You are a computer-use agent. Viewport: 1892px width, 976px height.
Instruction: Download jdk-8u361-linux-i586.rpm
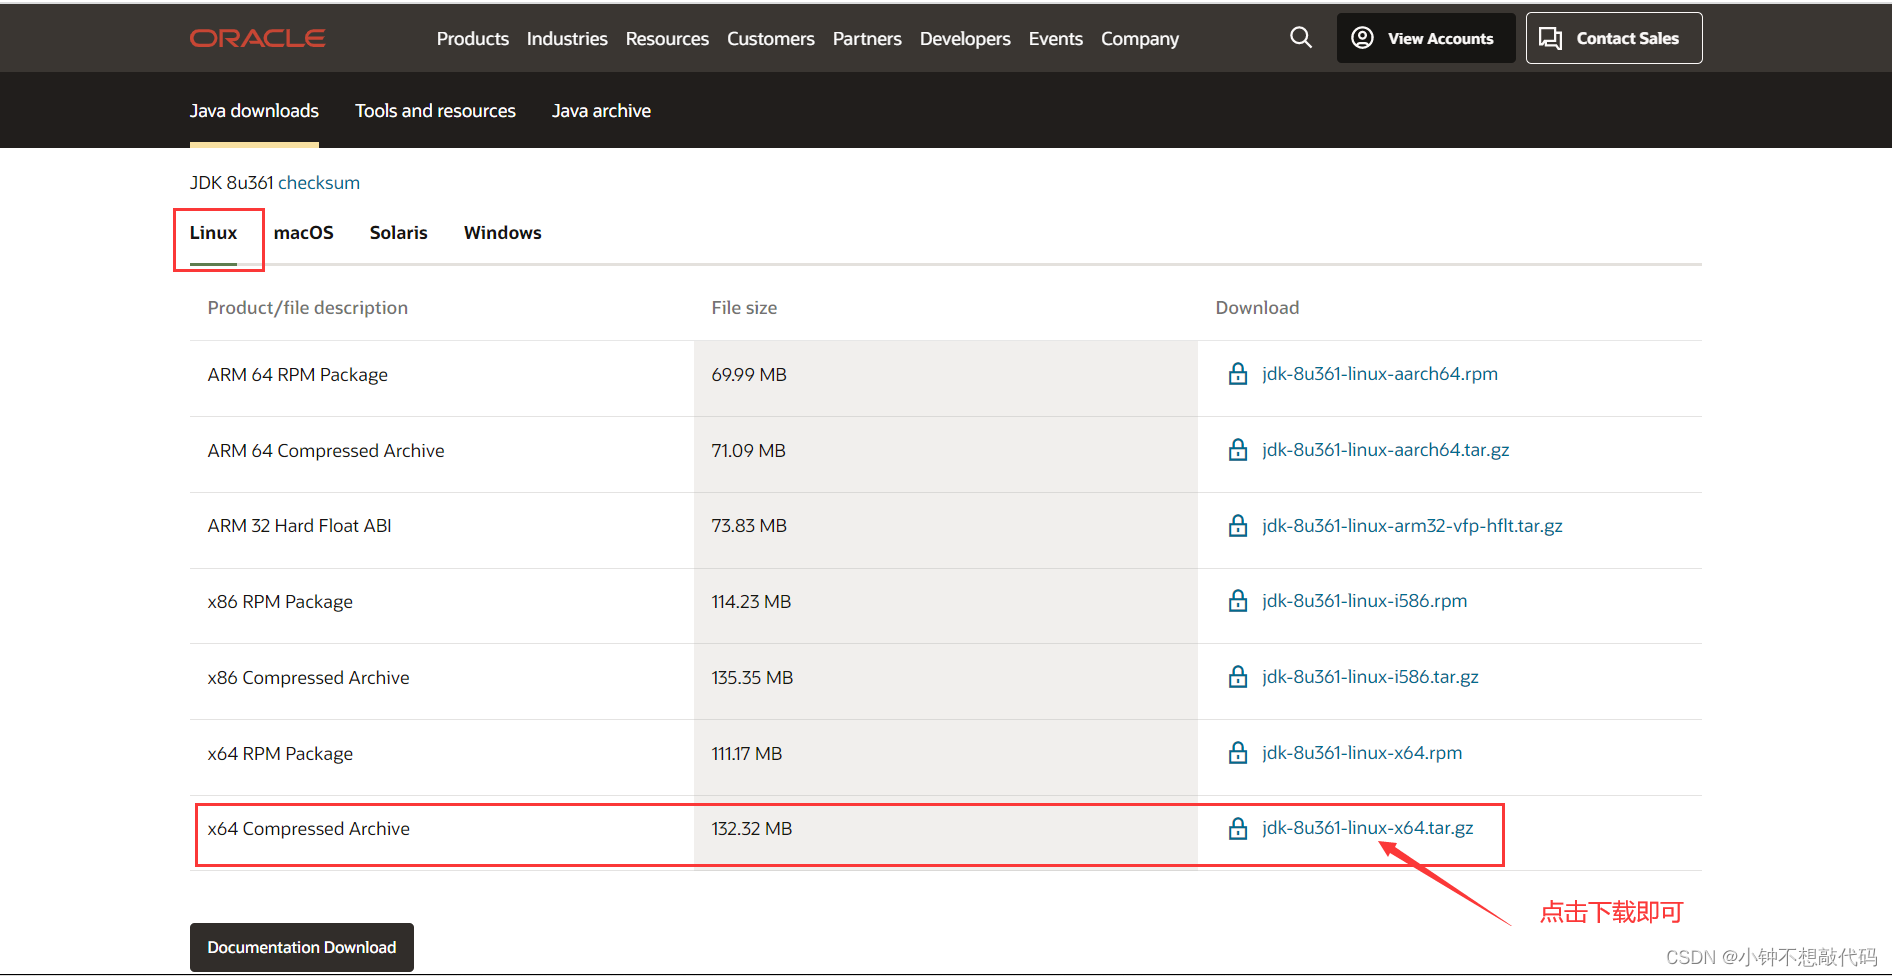1365,601
